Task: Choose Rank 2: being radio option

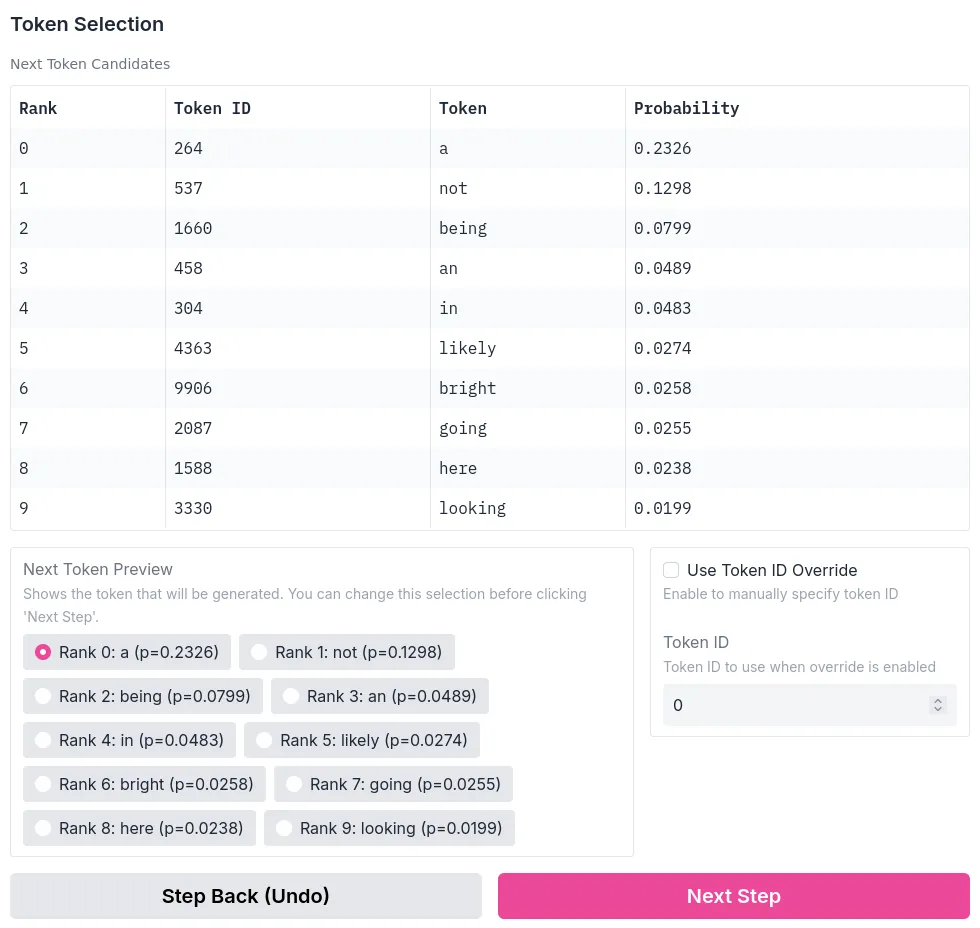Action: pyautogui.click(x=43, y=696)
